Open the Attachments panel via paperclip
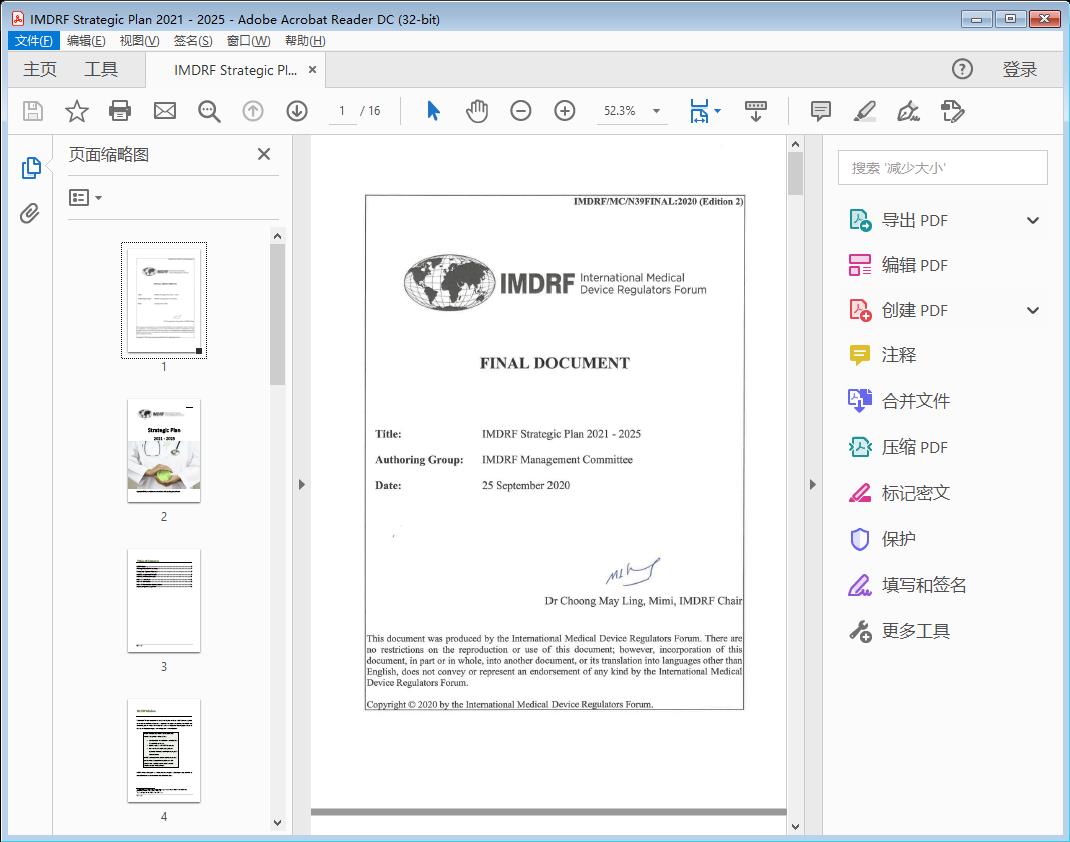Screen dimensions: 1070x842 coord(31,210)
